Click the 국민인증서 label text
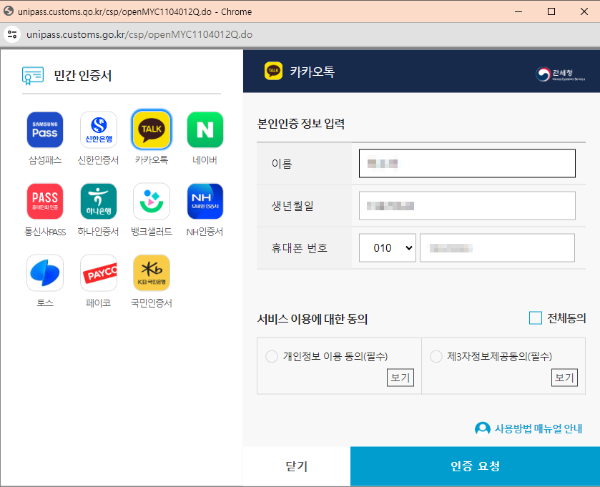 pyautogui.click(x=152, y=303)
